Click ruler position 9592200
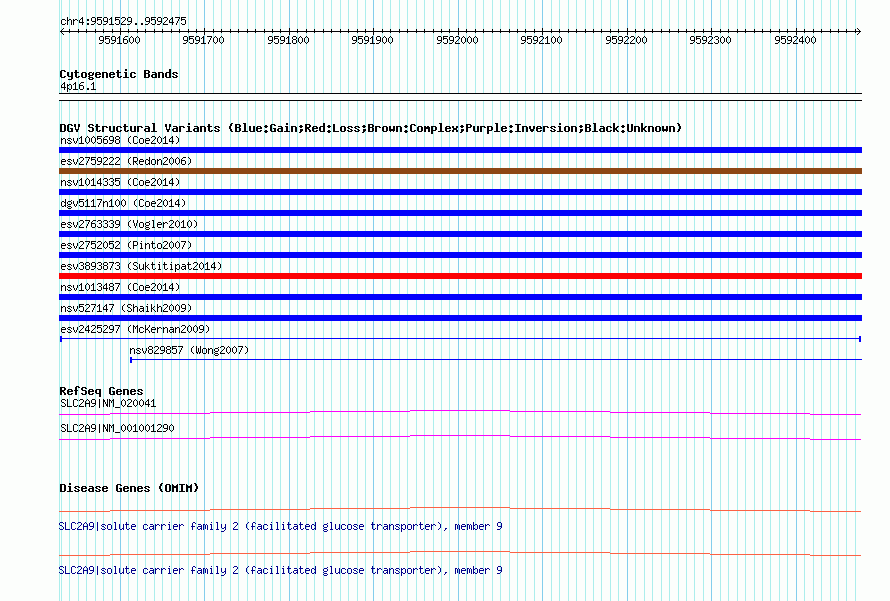Screen dimensions: 890x601 (x=626, y=40)
